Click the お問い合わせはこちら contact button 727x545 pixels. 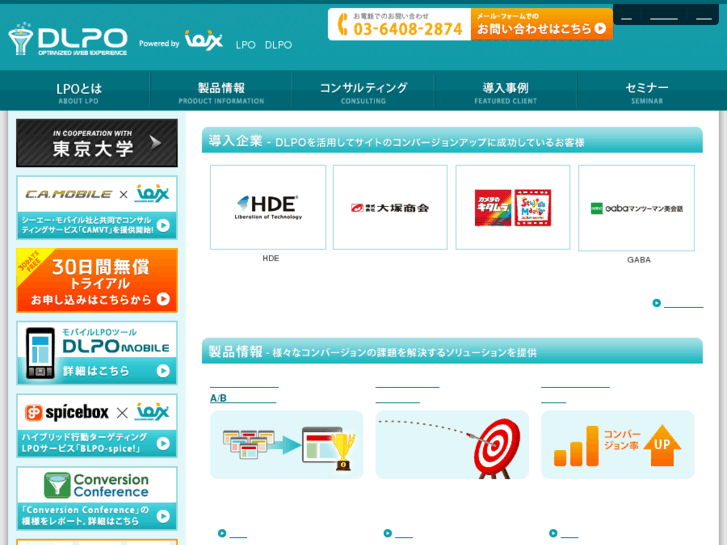pyautogui.click(x=542, y=24)
